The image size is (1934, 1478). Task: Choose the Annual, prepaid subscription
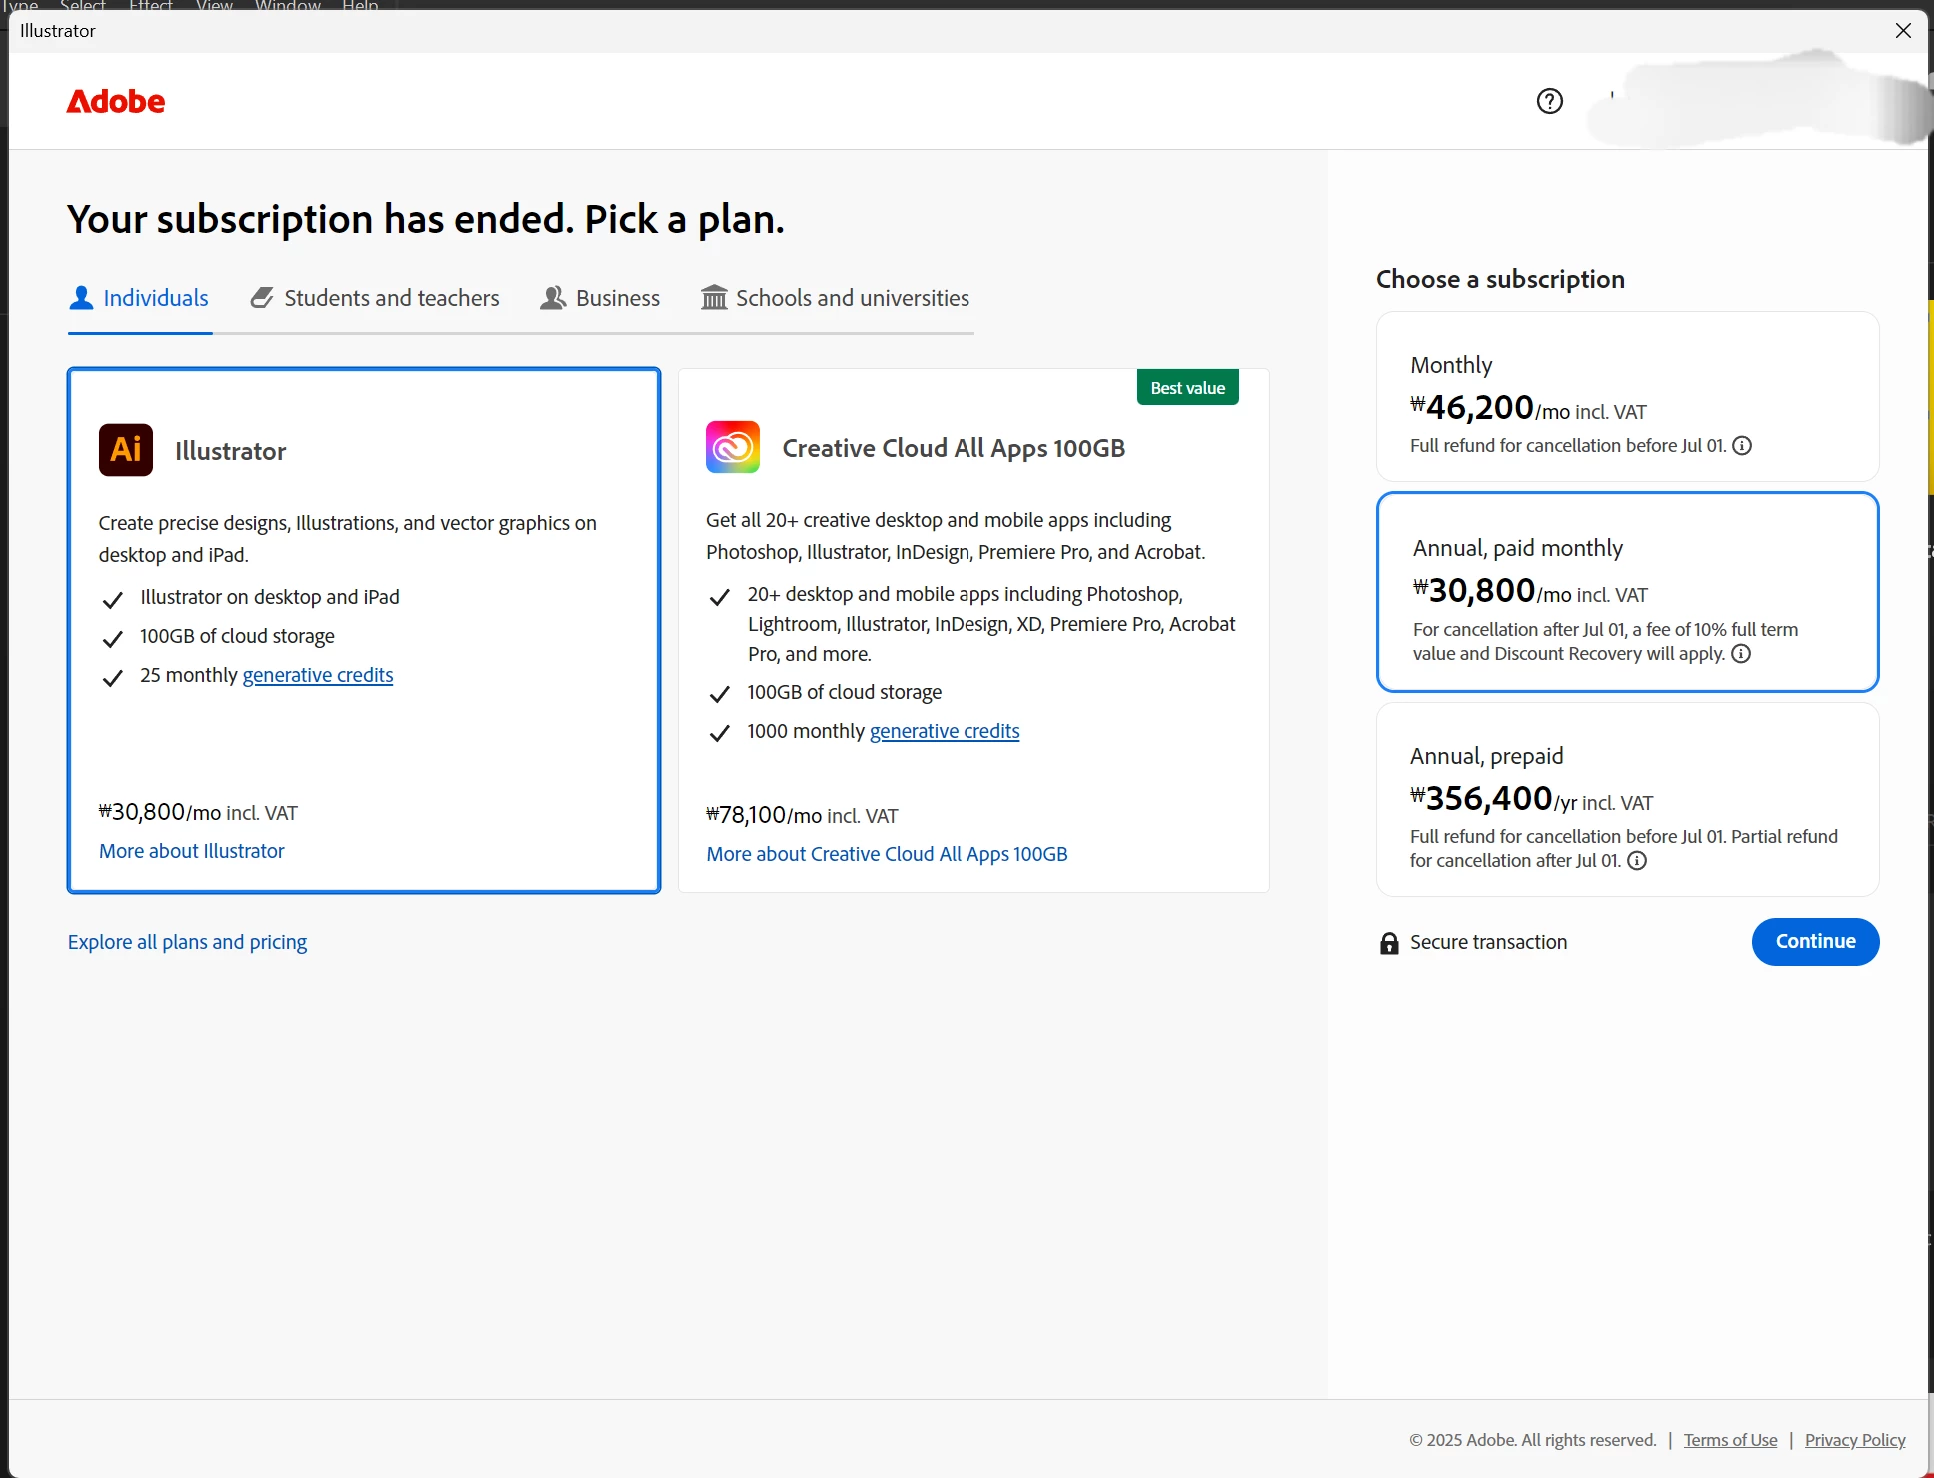(x=1627, y=799)
